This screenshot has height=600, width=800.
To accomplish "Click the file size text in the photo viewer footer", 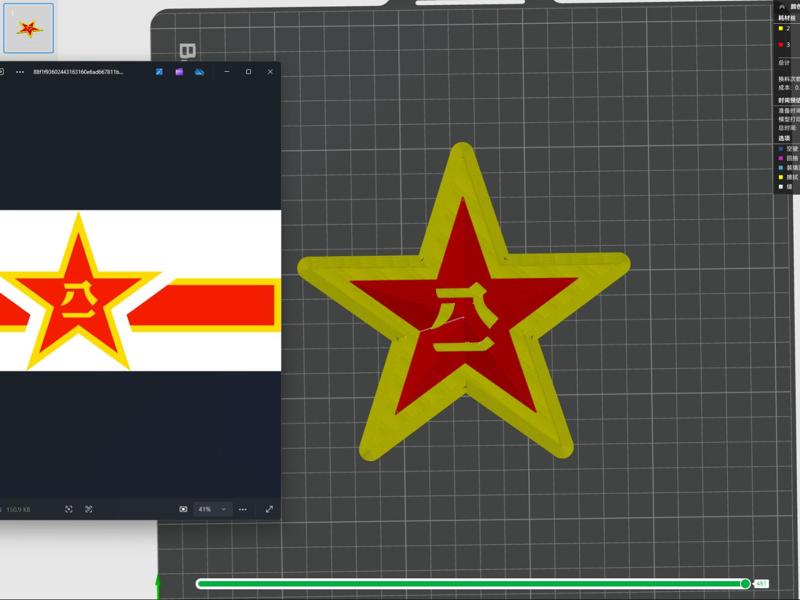I will 18,509.
